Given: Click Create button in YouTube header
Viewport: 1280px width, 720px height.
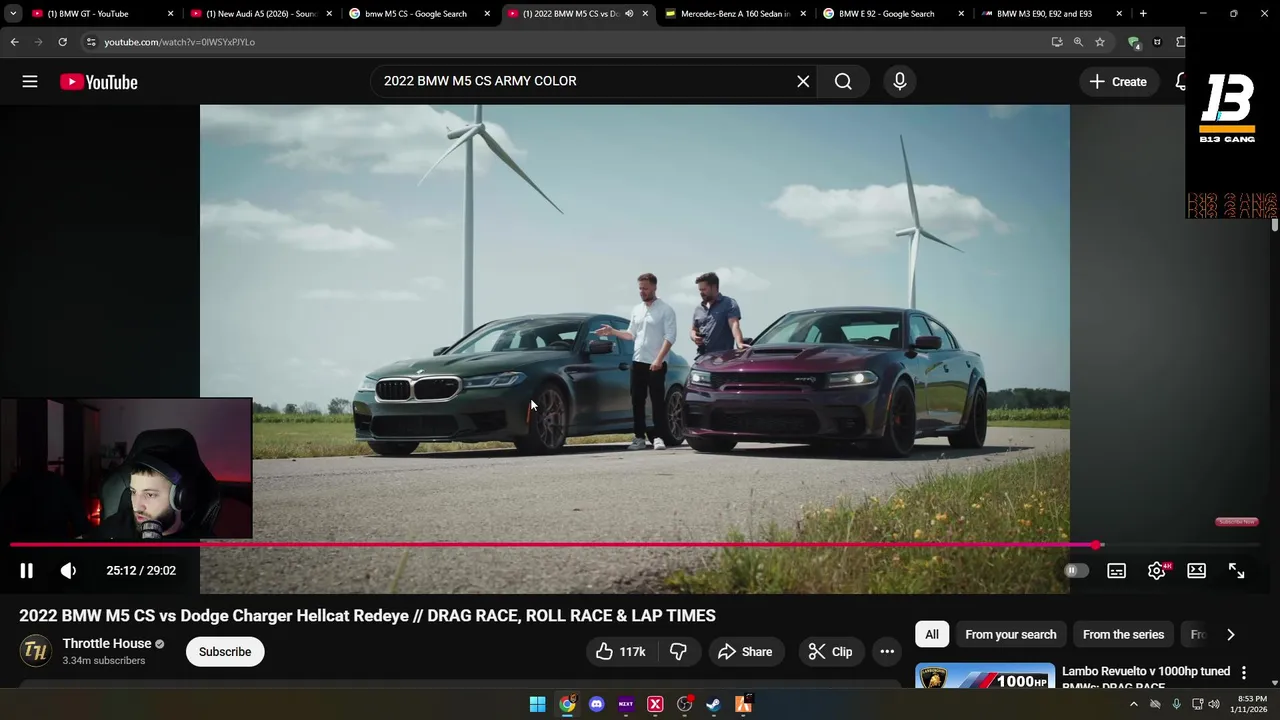Looking at the screenshot, I should (x=1119, y=82).
